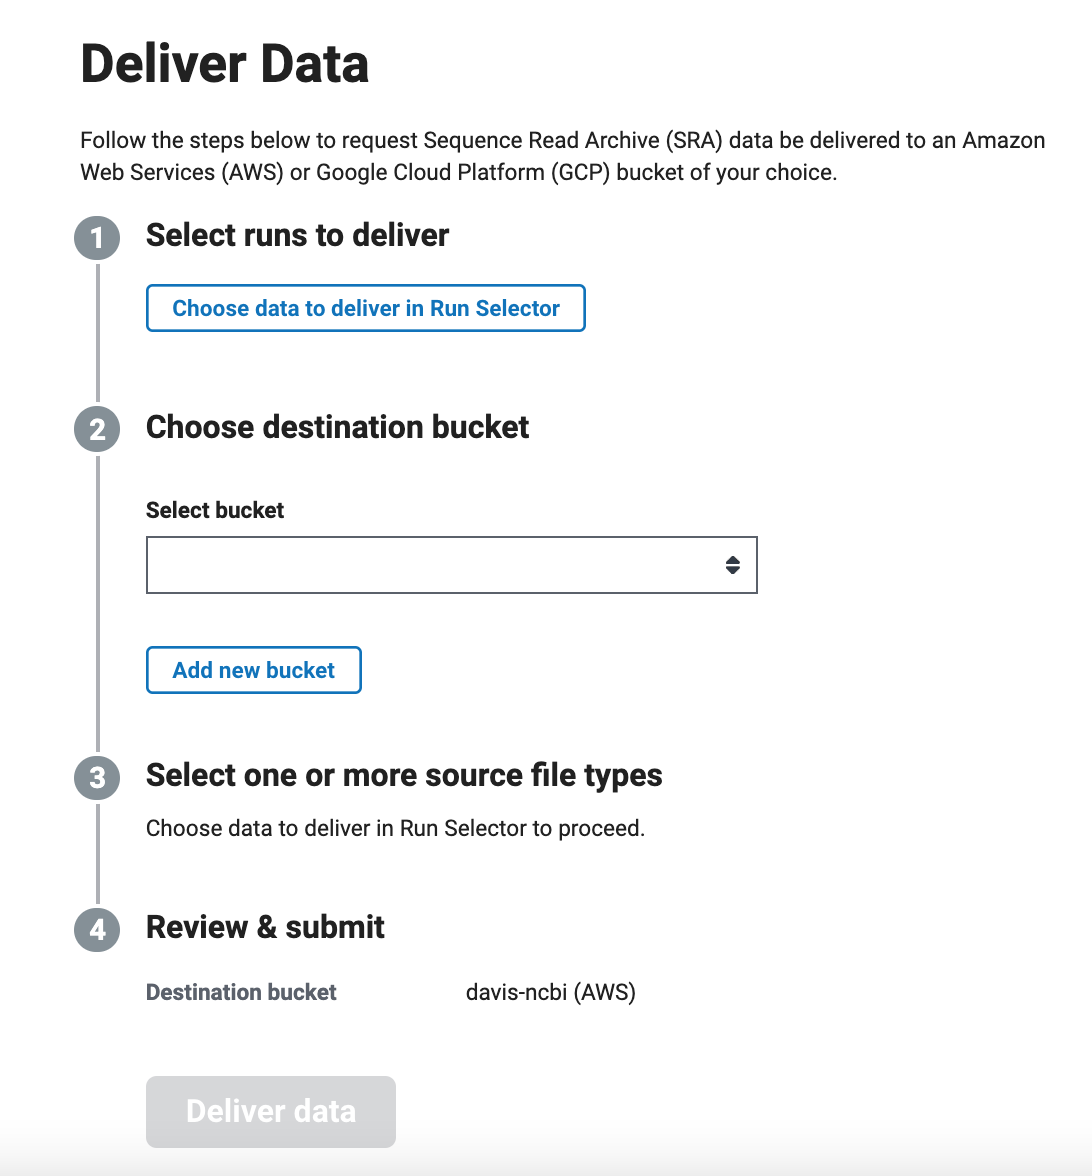Click the Choose destination bucket heading
Image resolution: width=1092 pixels, height=1176 pixels.
click(338, 428)
